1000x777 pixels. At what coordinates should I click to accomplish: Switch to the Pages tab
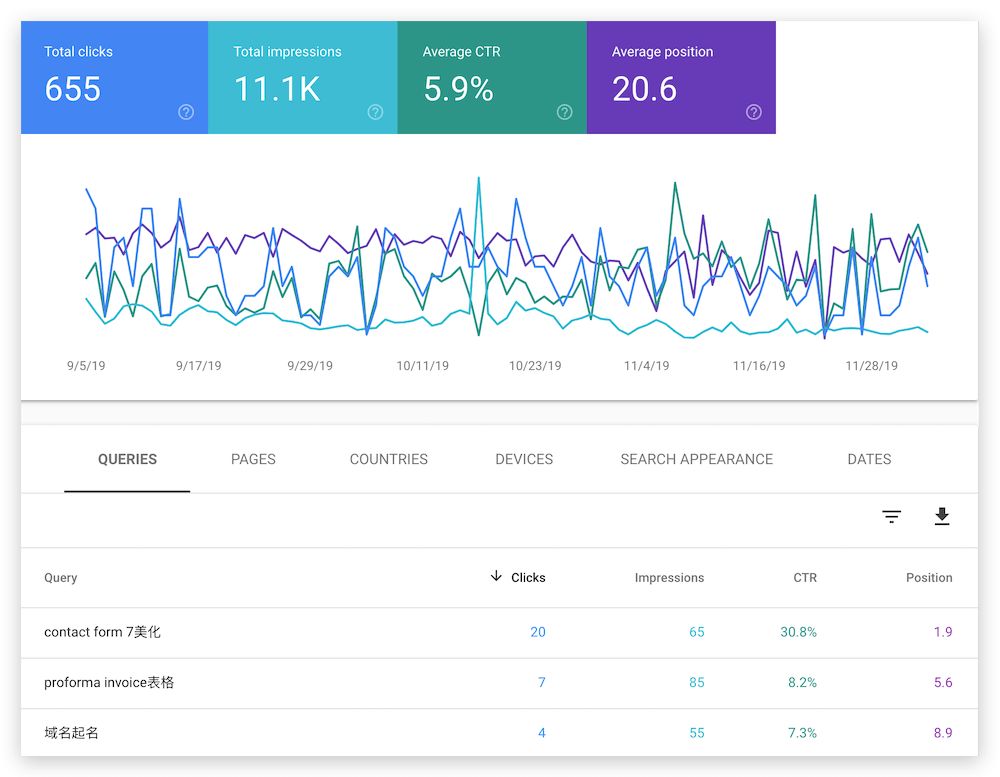(253, 460)
